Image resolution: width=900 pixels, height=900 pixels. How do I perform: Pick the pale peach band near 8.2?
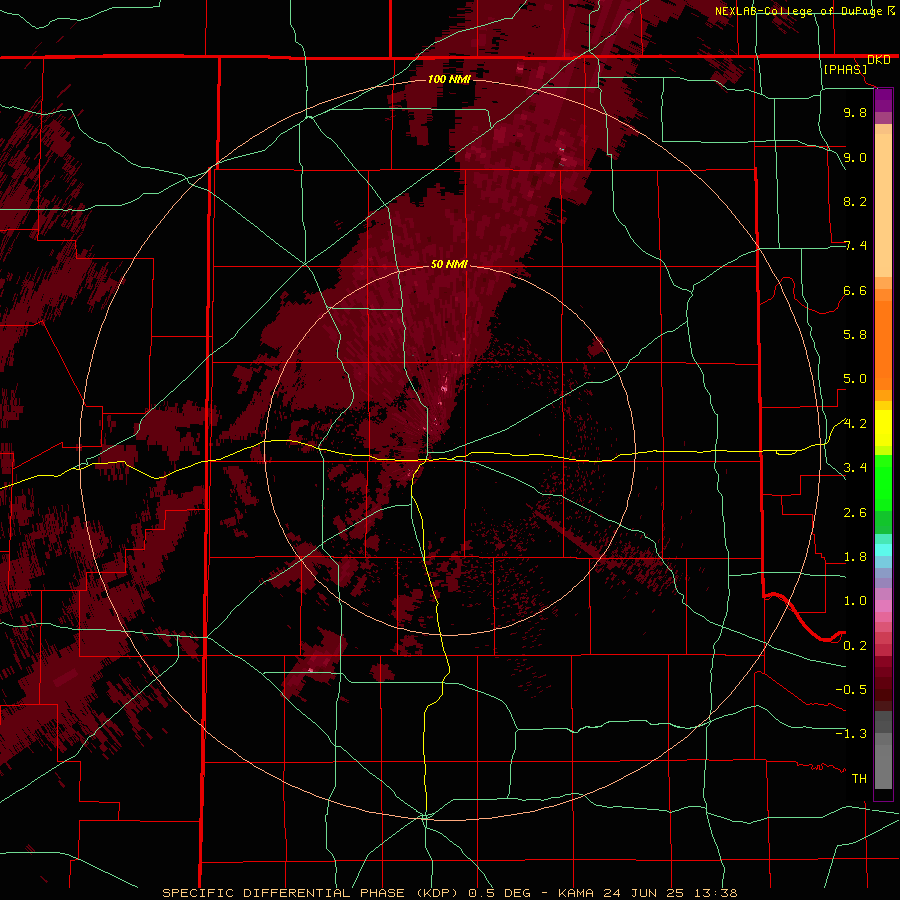[x=883, y=205]
